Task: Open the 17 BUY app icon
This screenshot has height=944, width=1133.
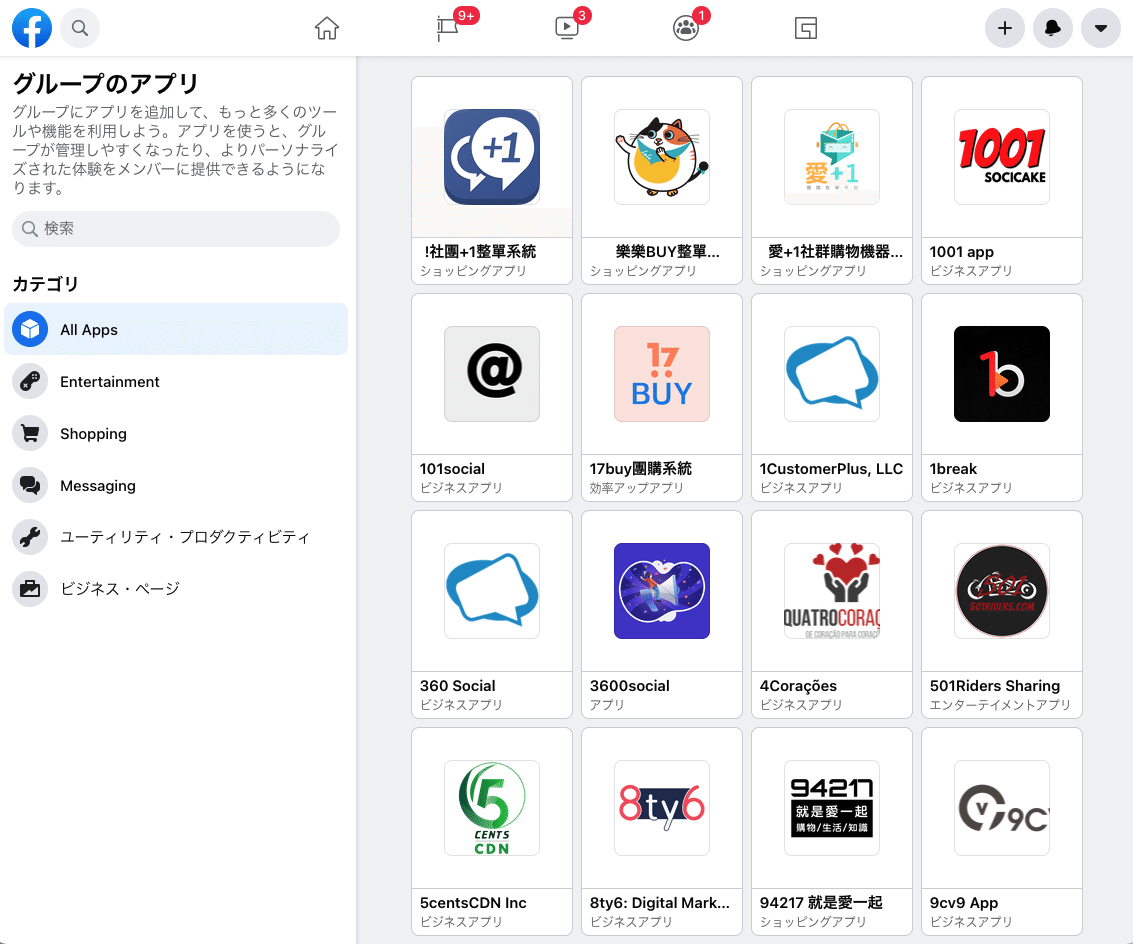Action: pyautogui.click(x=661, y=374)
